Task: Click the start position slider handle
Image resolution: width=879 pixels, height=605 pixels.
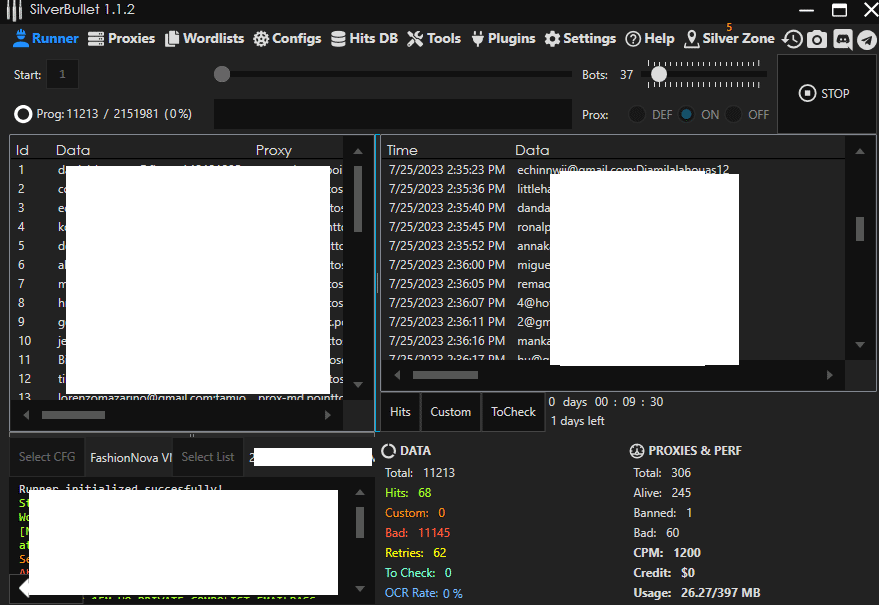Action: (x=222, y=74)
